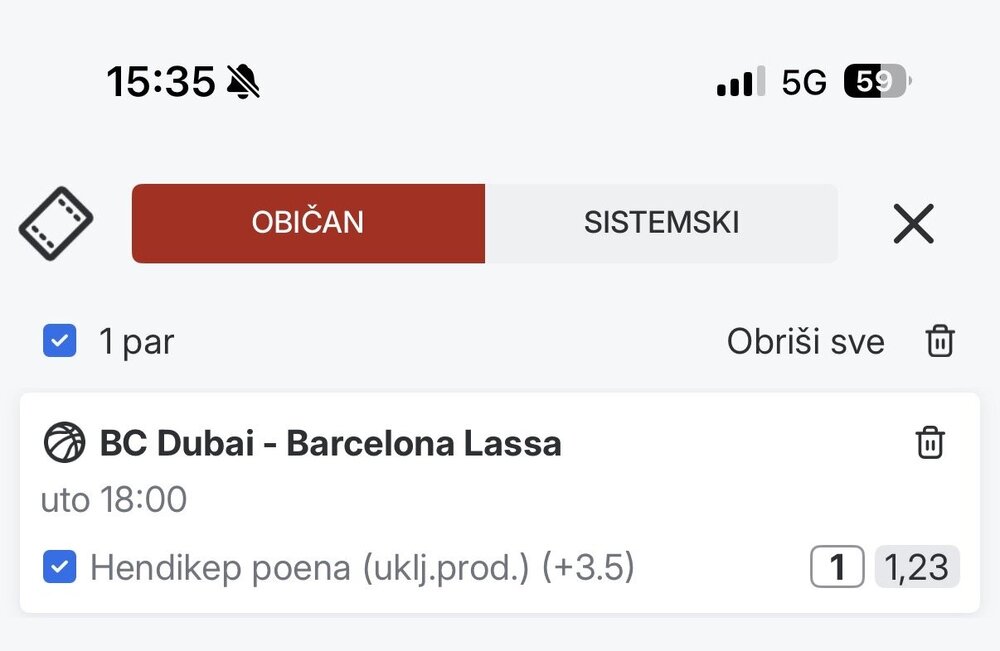
Task: Remove BC Dubai match with trash icon
Action: [930, 443]
